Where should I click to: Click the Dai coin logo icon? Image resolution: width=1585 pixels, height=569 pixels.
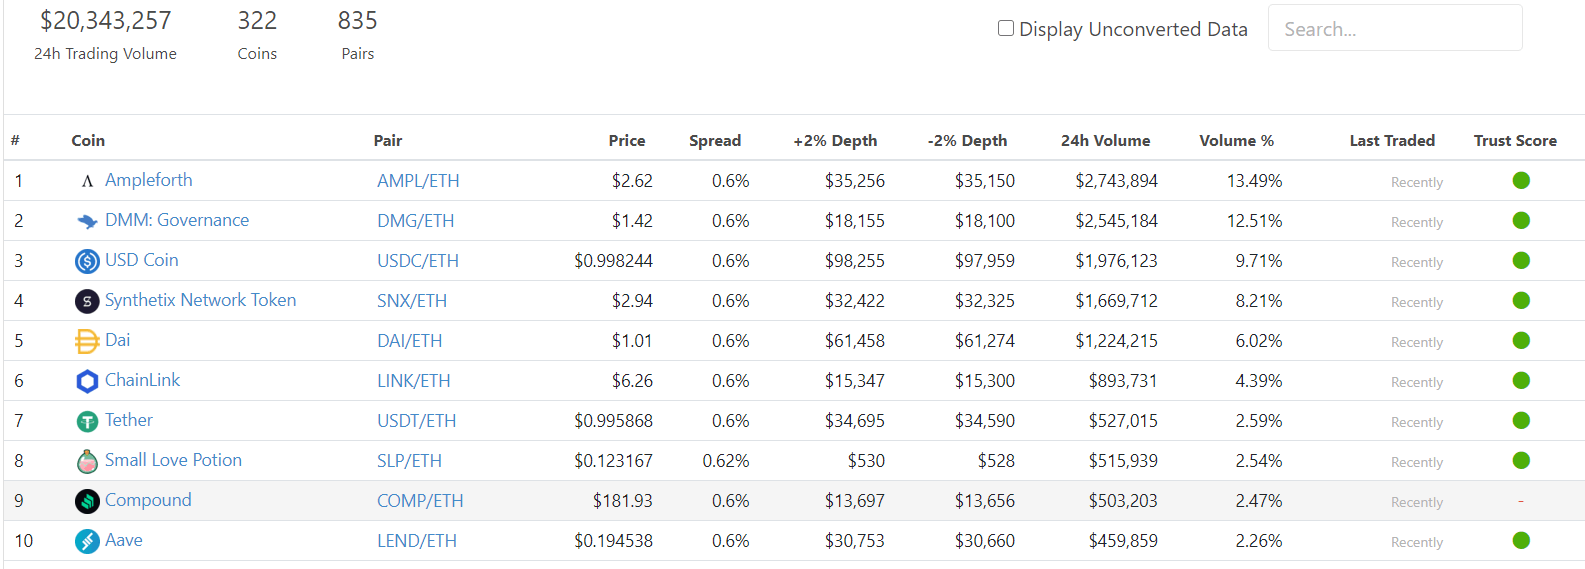(87, 341)
